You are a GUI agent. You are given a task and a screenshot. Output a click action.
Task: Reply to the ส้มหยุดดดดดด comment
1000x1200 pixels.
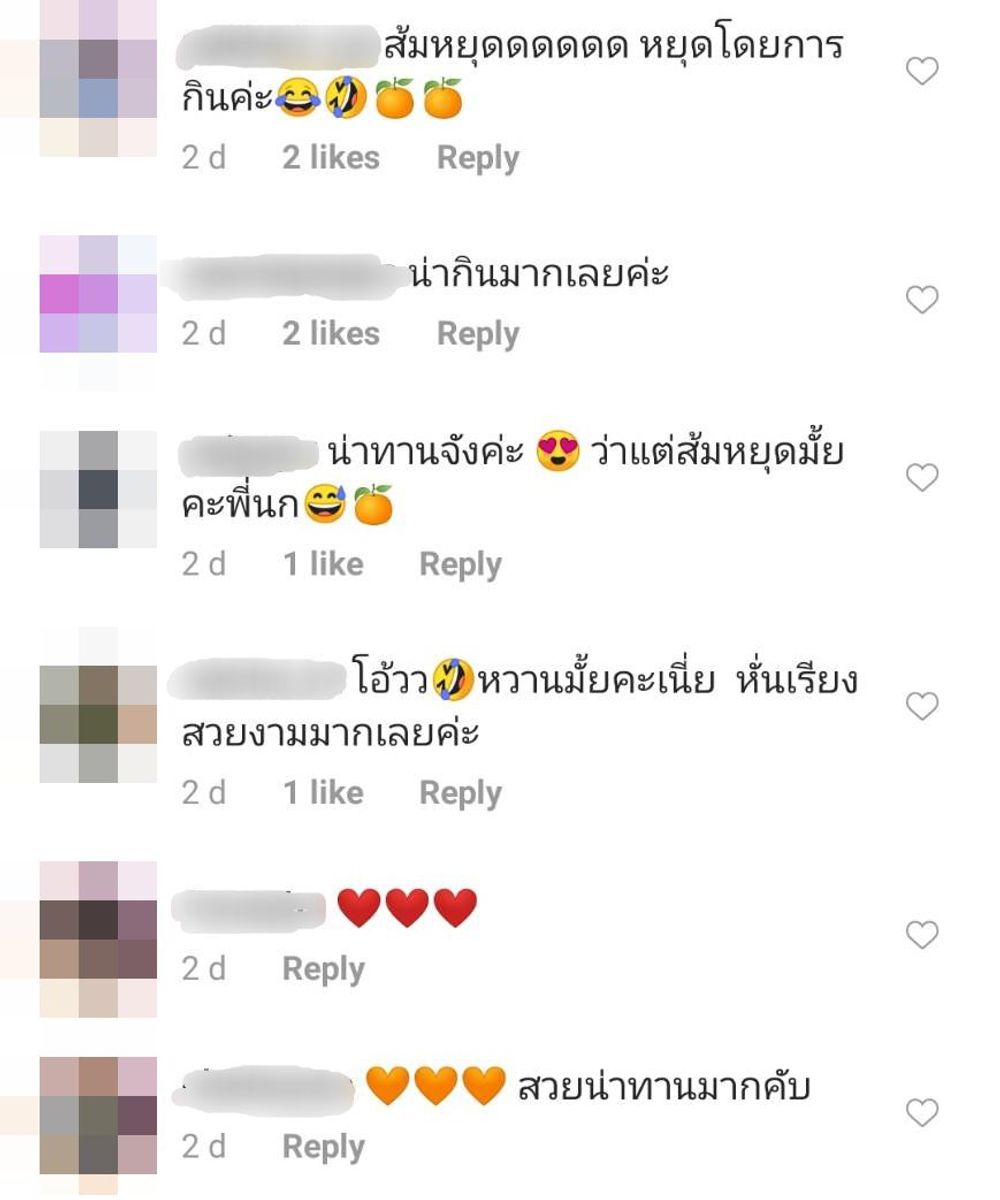(478, 158)
